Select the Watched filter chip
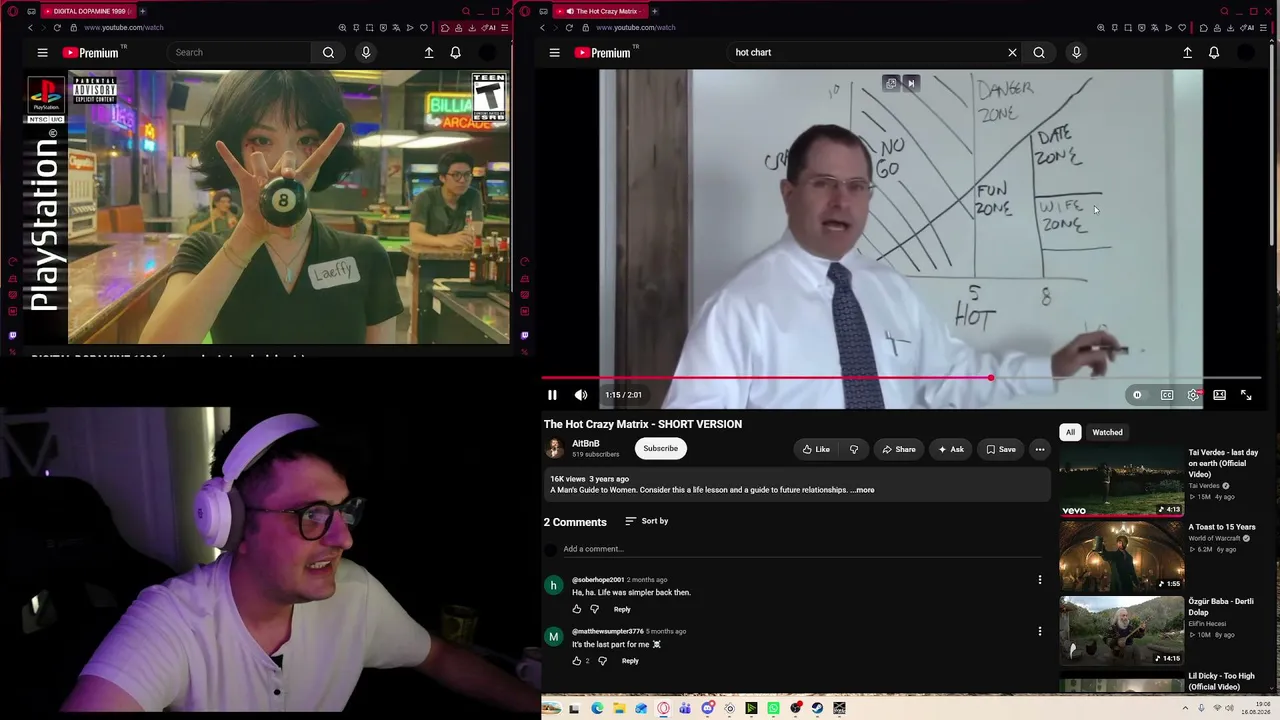Screen dimensions: 1280x720 [x=1107, y=432]
